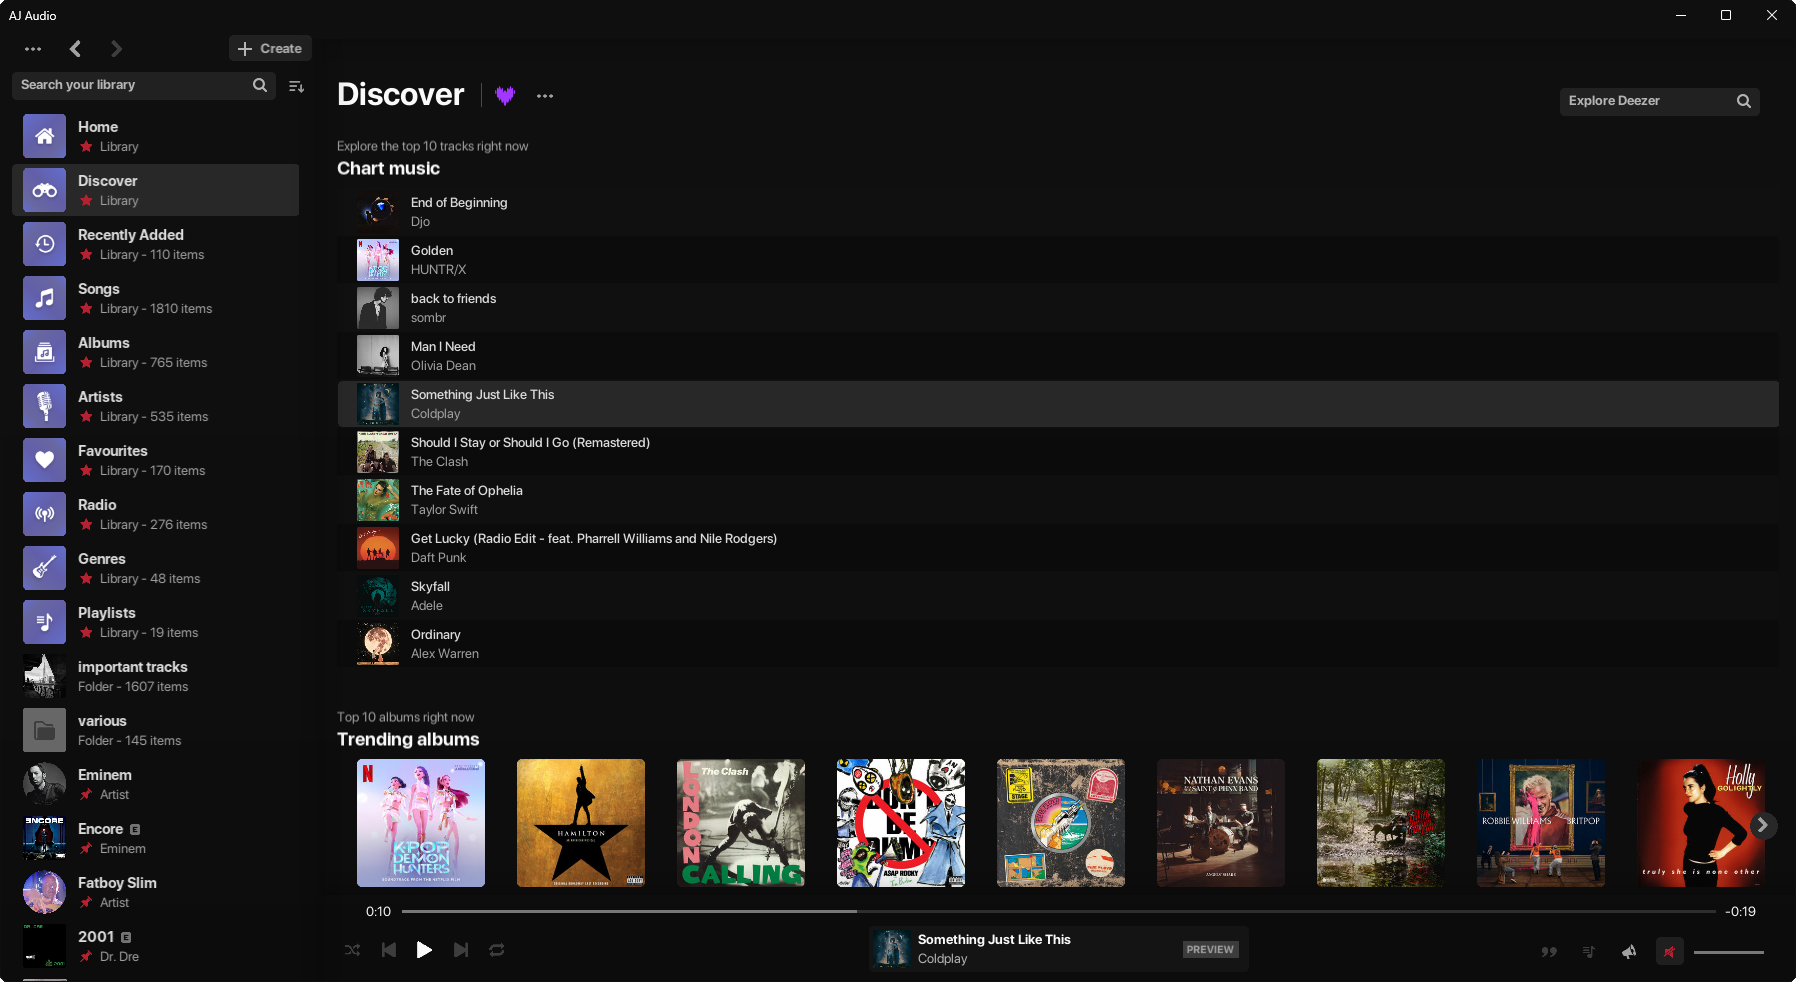Viewport: 1796px width, 982px height.
Task: Play Should I Stay or Should I Go
Action: point(1058,452)
